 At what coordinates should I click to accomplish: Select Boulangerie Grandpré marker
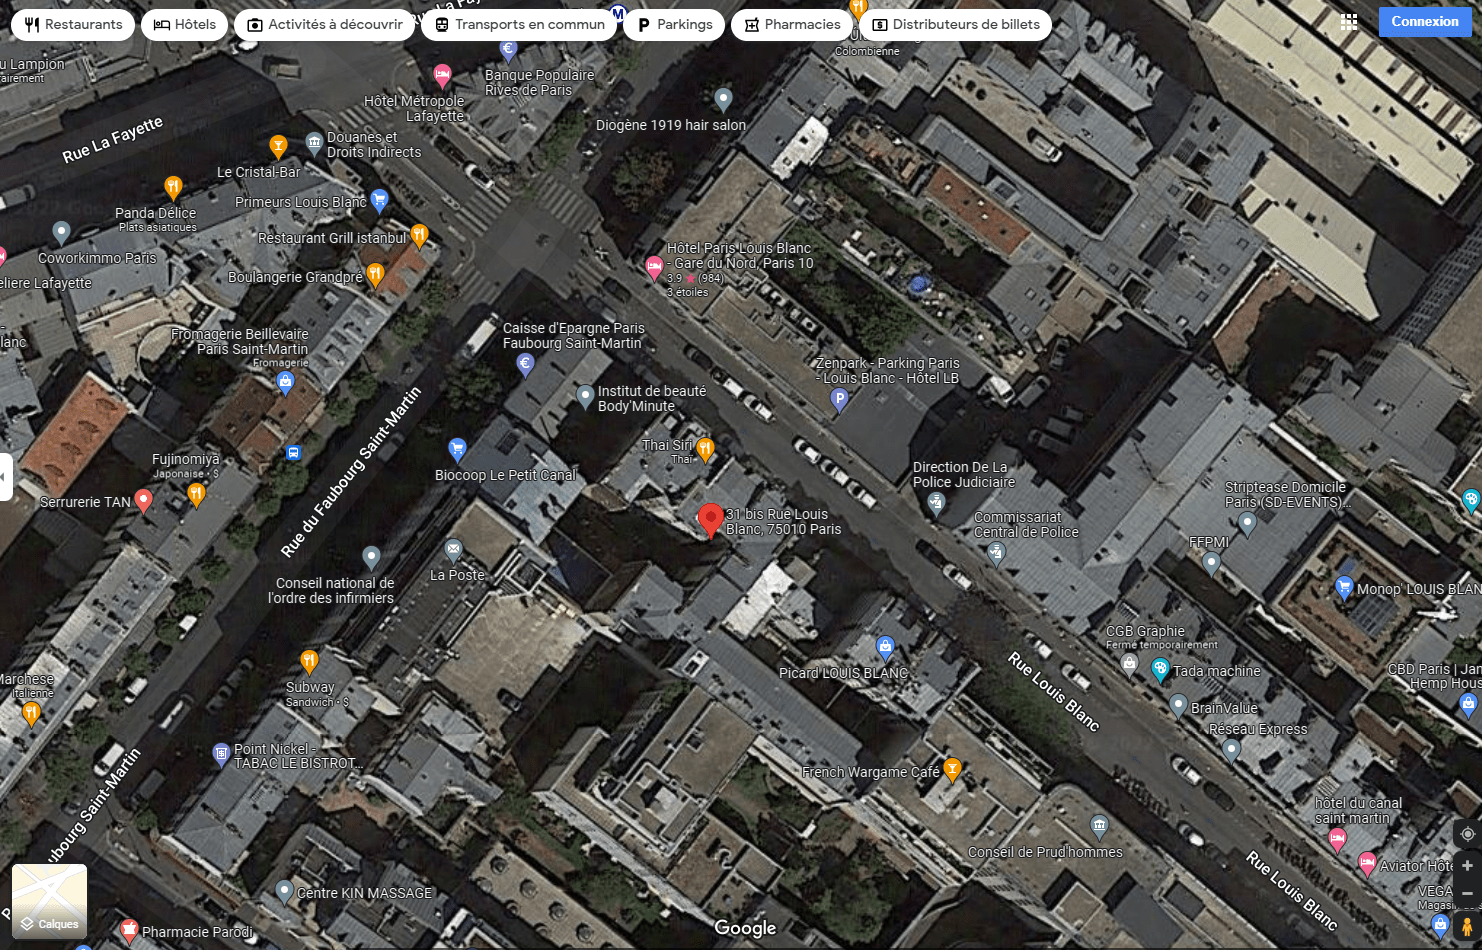point(375,275)
